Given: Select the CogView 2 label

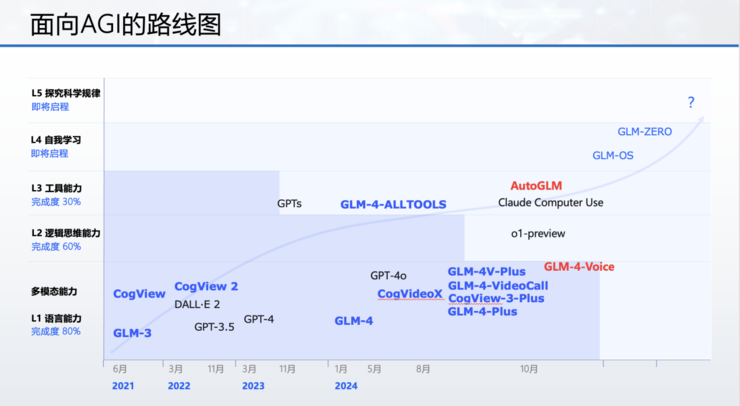Looking at the screenshot, I should click(x=206, y=287).
